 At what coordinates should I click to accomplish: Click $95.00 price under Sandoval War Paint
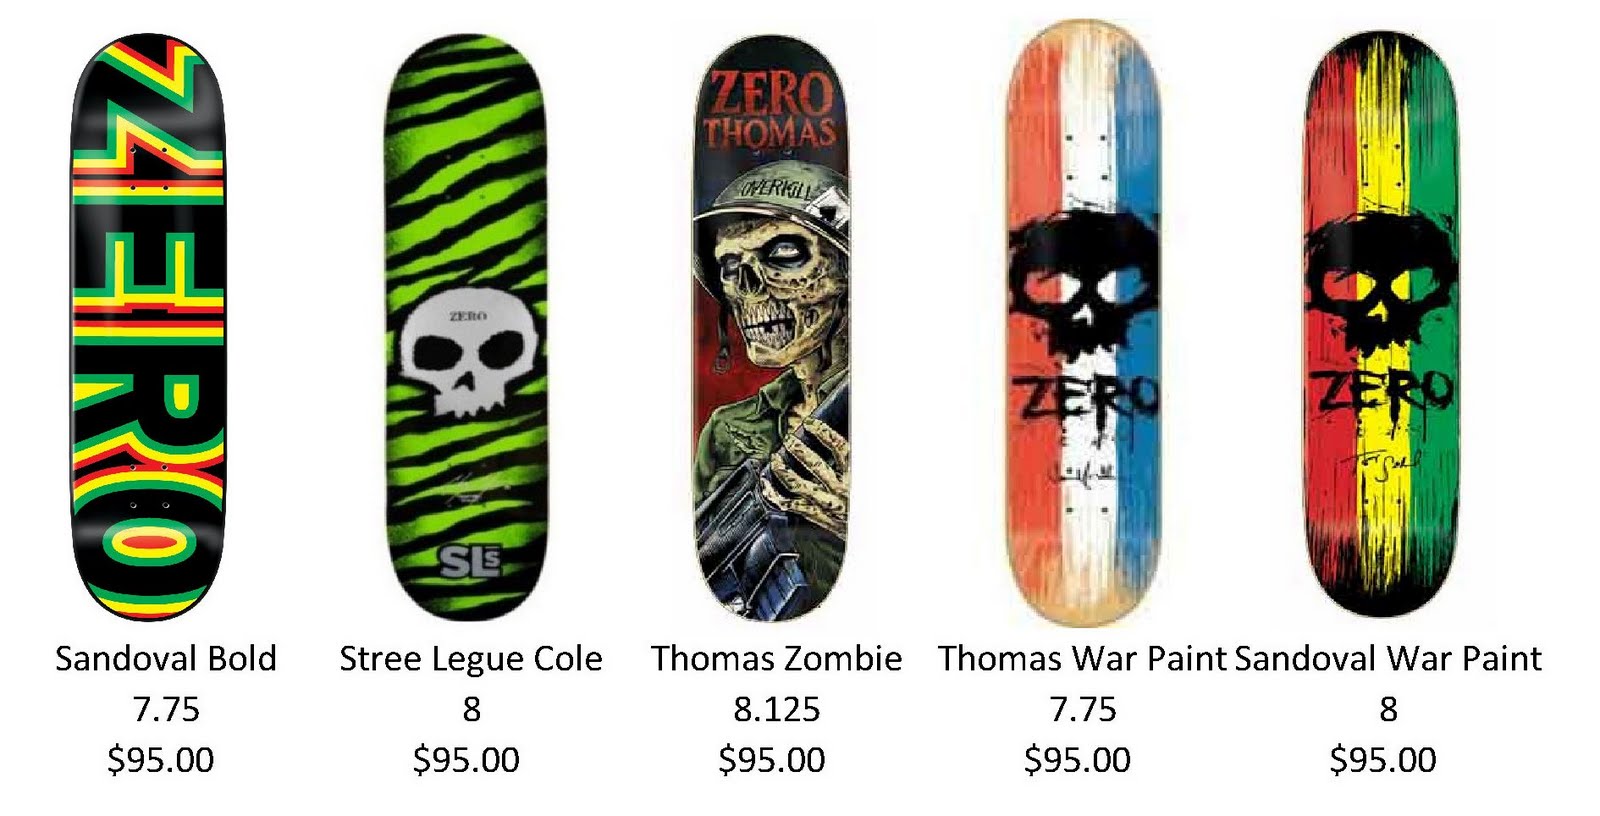[x=1383, y=760]
